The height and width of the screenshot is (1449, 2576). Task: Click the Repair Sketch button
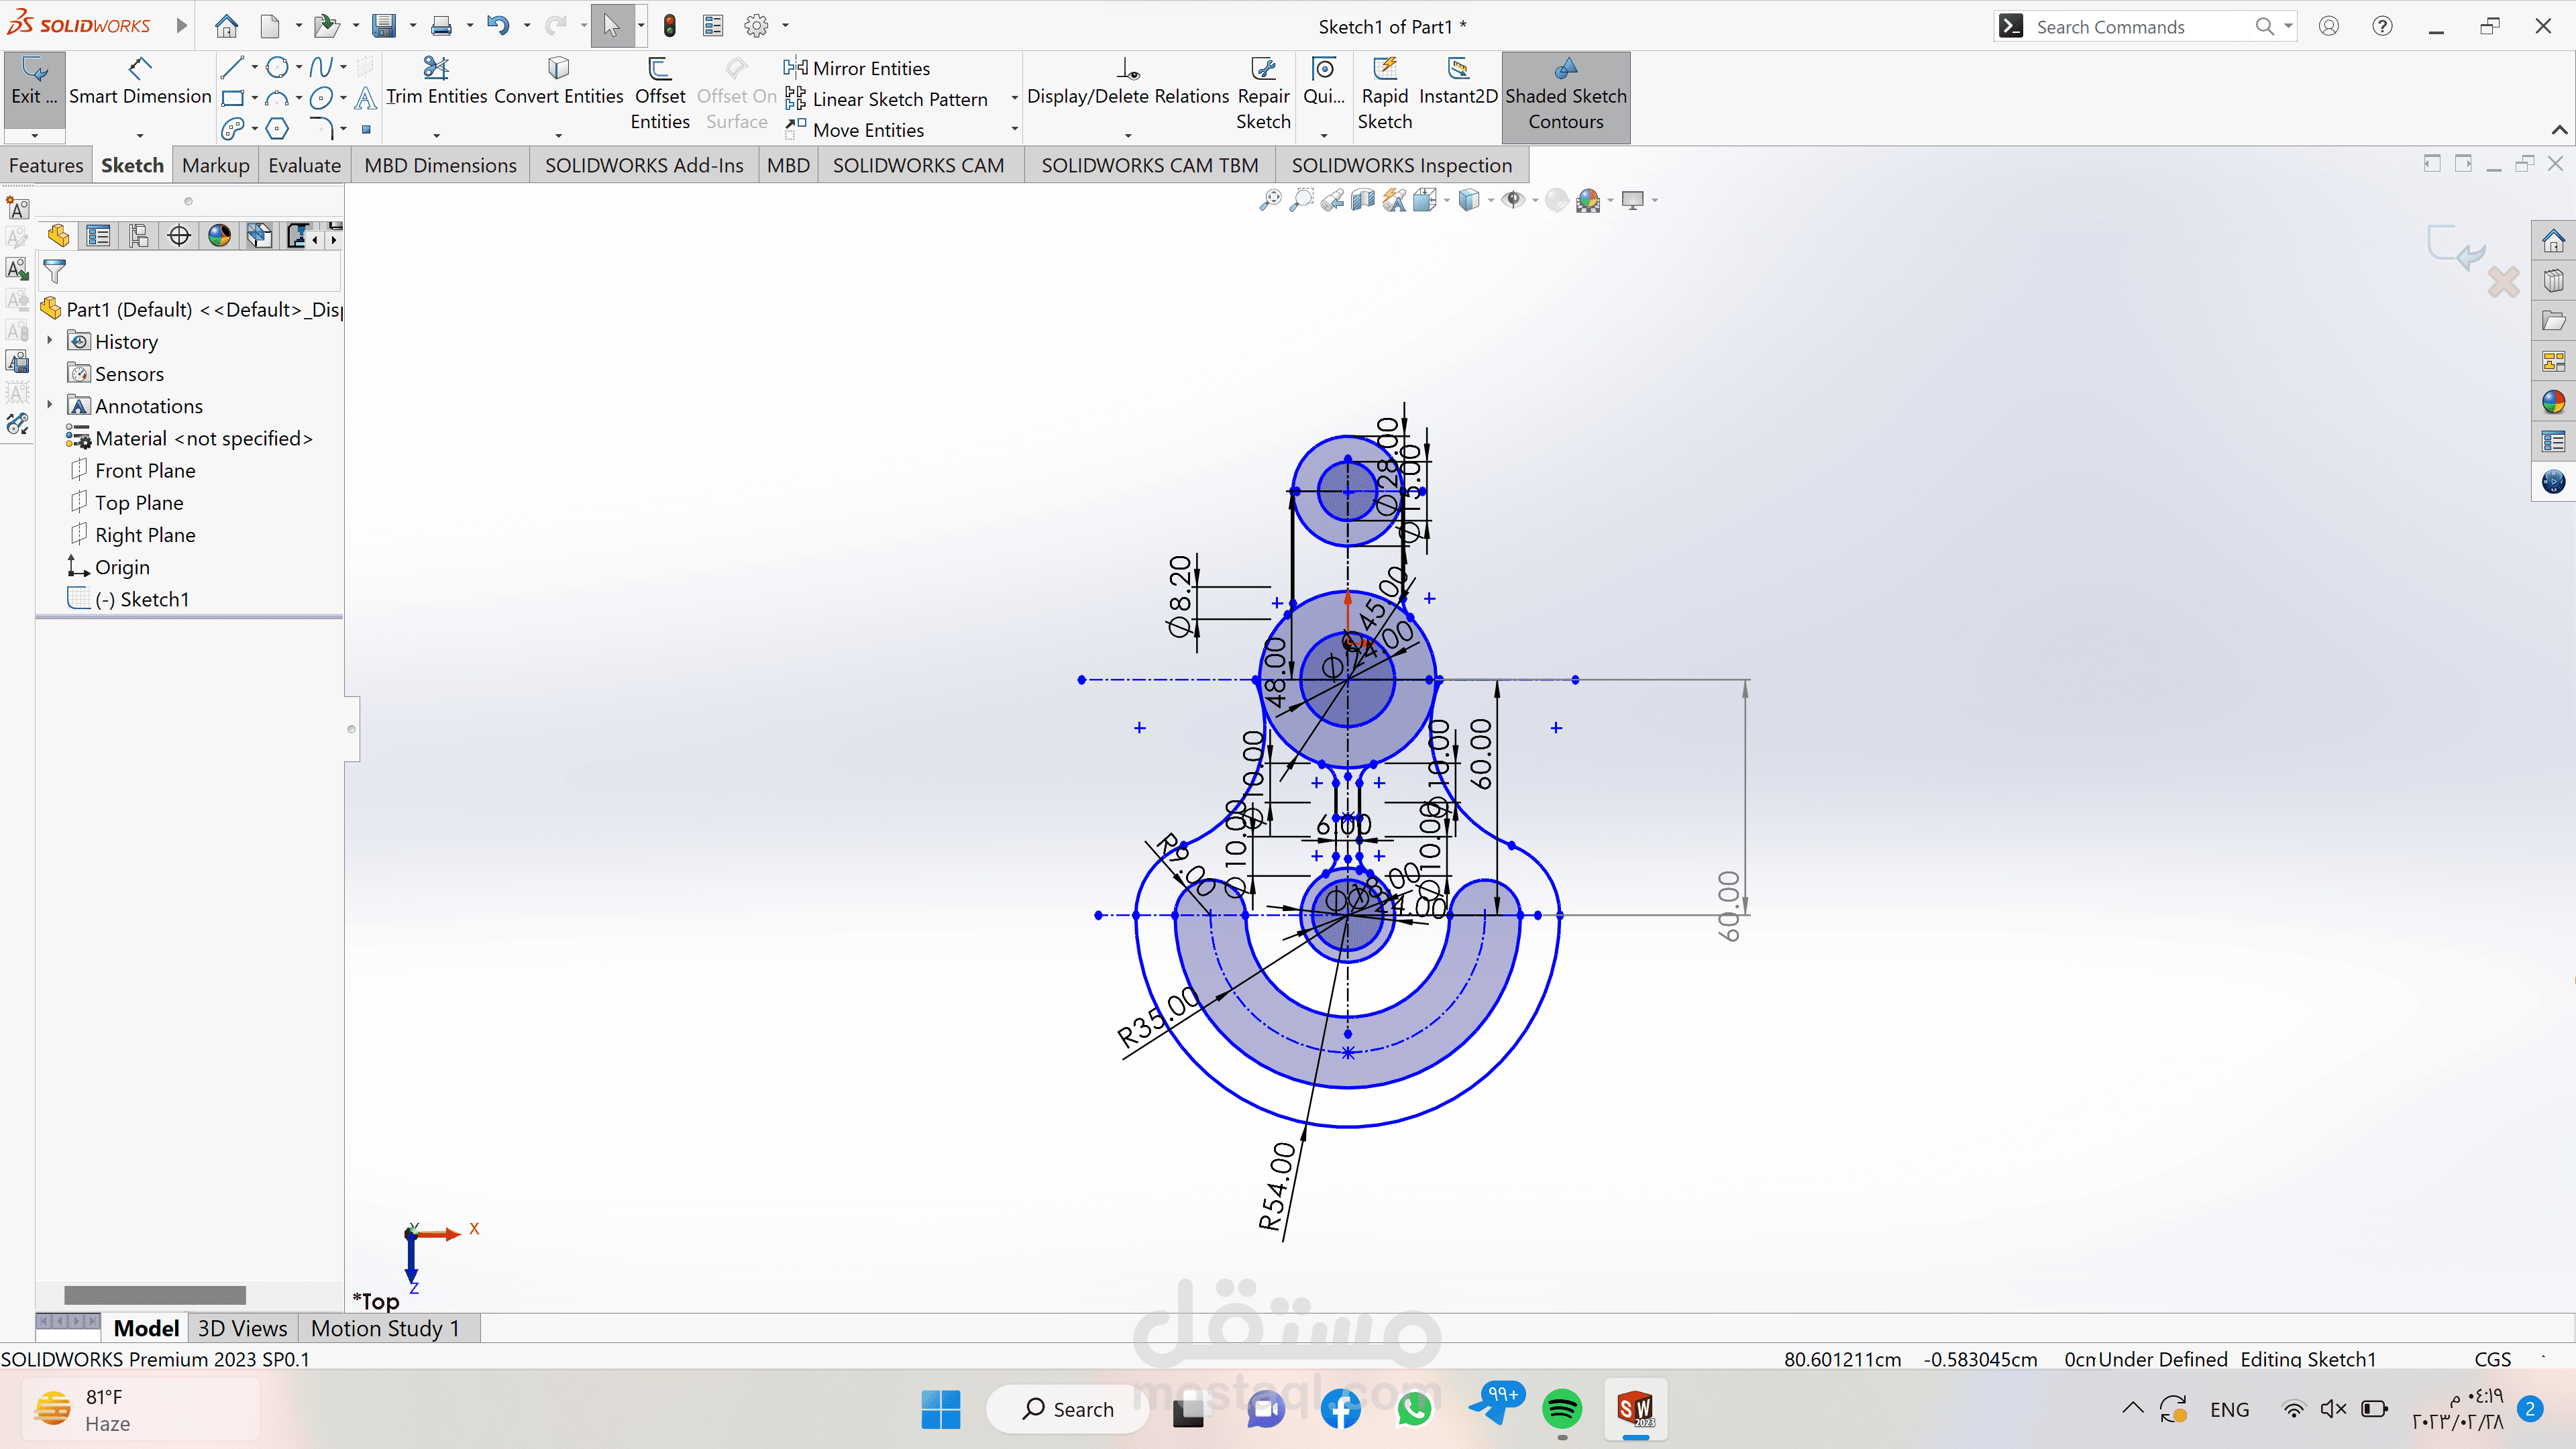(1263, 94)
